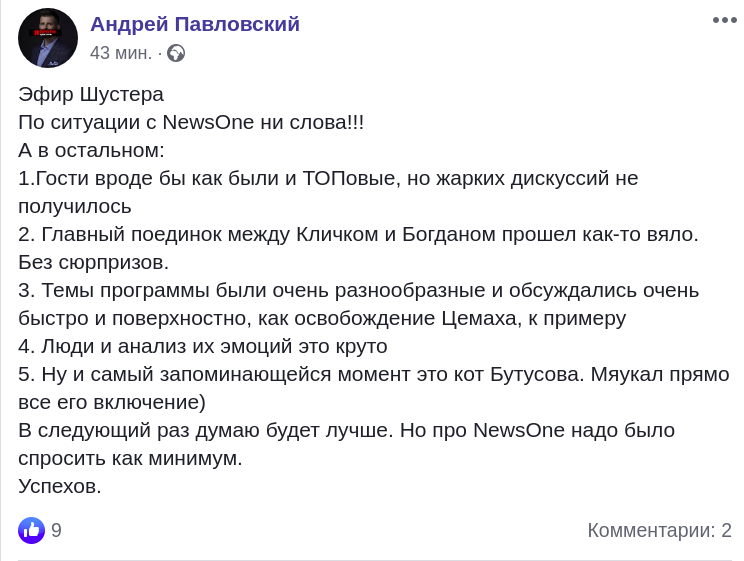Show who reacted via the count 9
The width and height of the screenshot is (744, 561).
coord(56,530)
